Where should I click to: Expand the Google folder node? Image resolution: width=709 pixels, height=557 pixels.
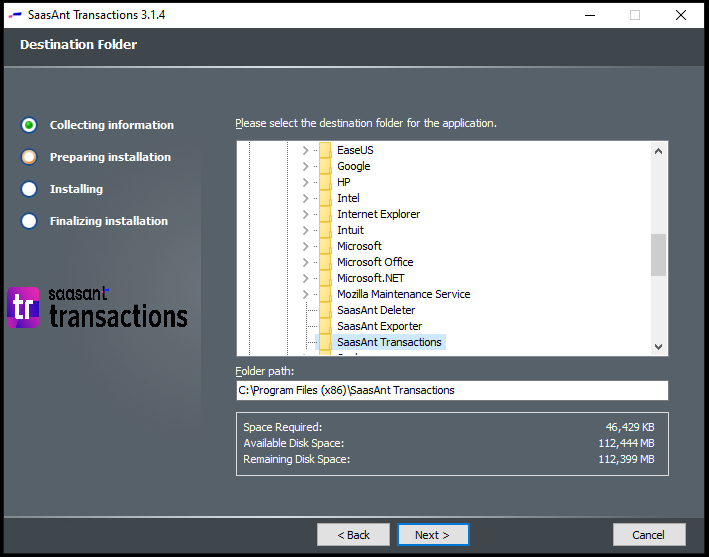(x=306, y=166)
